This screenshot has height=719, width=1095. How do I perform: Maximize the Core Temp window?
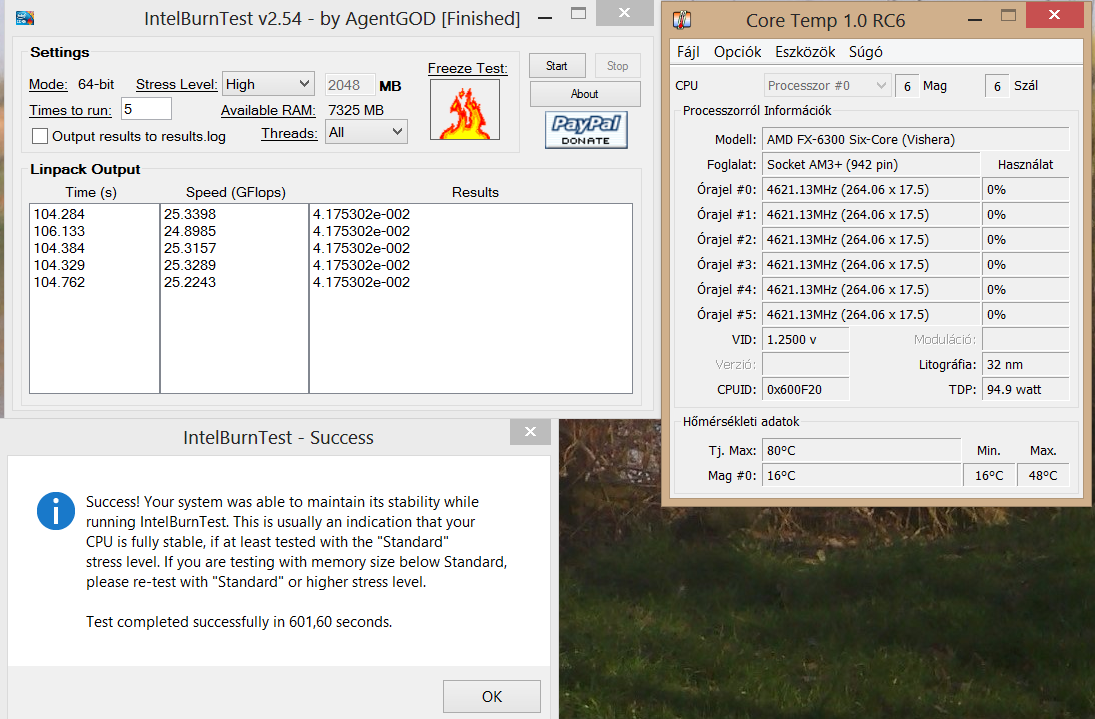pyautogui.click(x=1008, y=15)
